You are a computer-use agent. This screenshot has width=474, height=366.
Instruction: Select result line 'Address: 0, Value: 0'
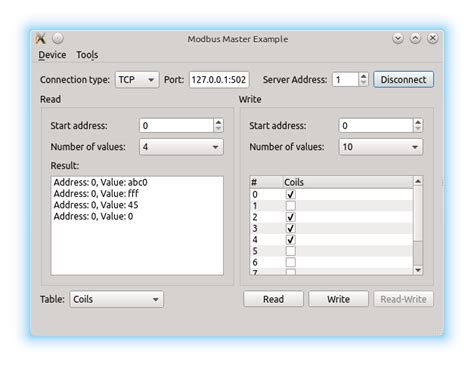(x=93, y=216)
